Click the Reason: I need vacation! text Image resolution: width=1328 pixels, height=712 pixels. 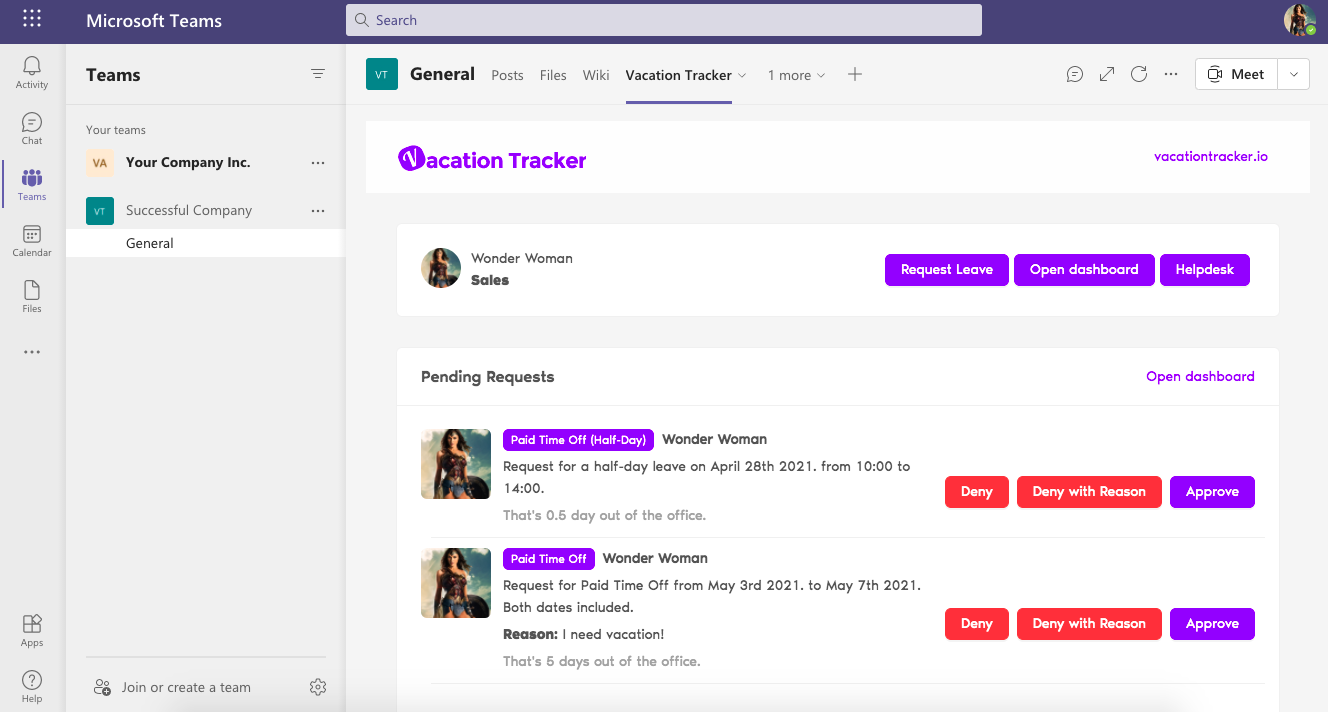[583, 634]
